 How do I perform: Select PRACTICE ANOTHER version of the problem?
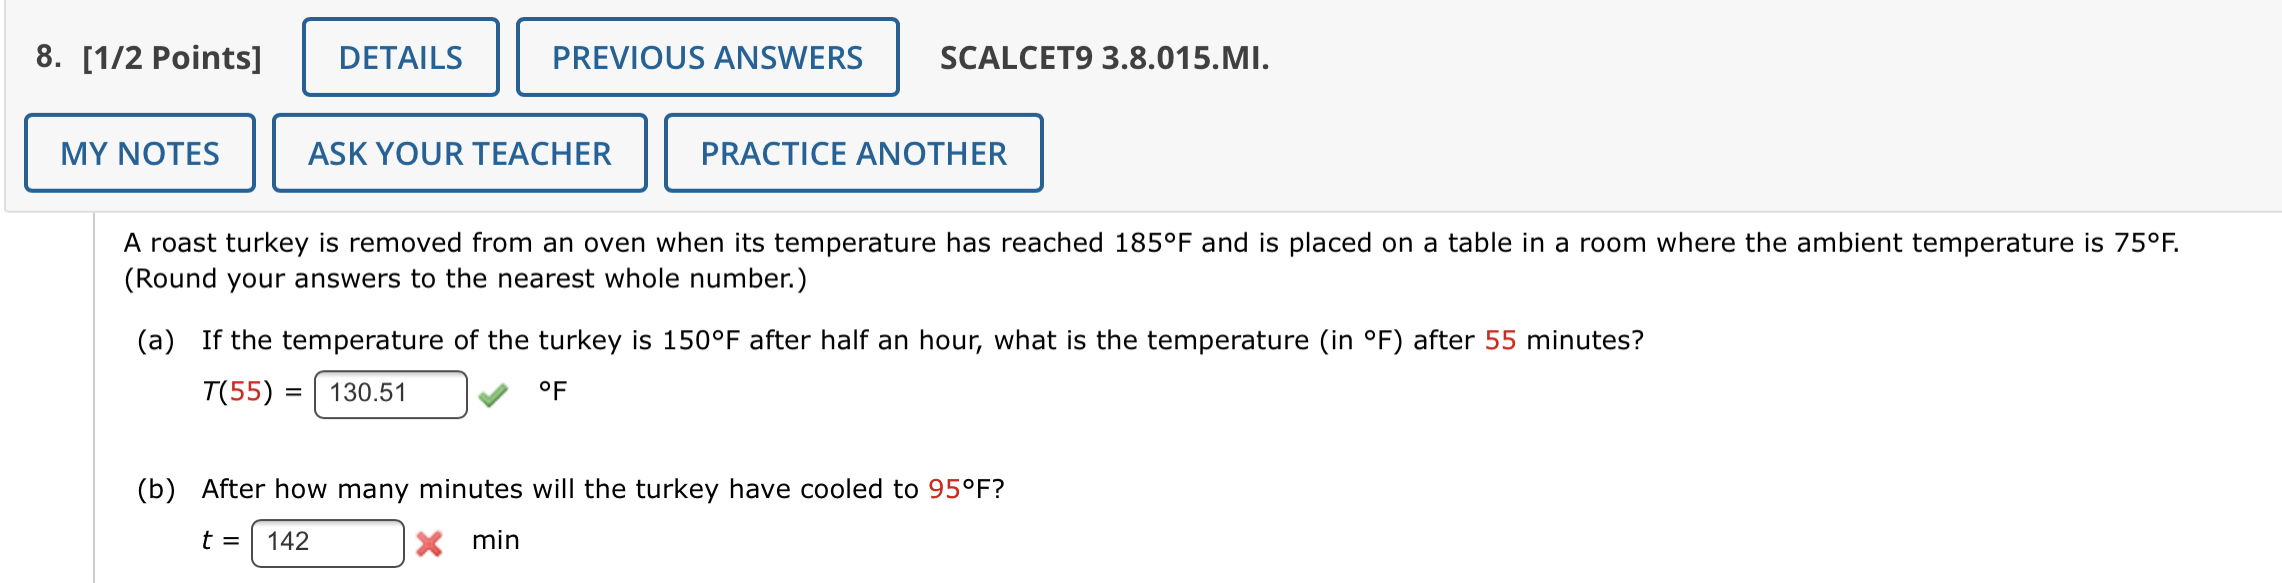[x=851, y=153]
